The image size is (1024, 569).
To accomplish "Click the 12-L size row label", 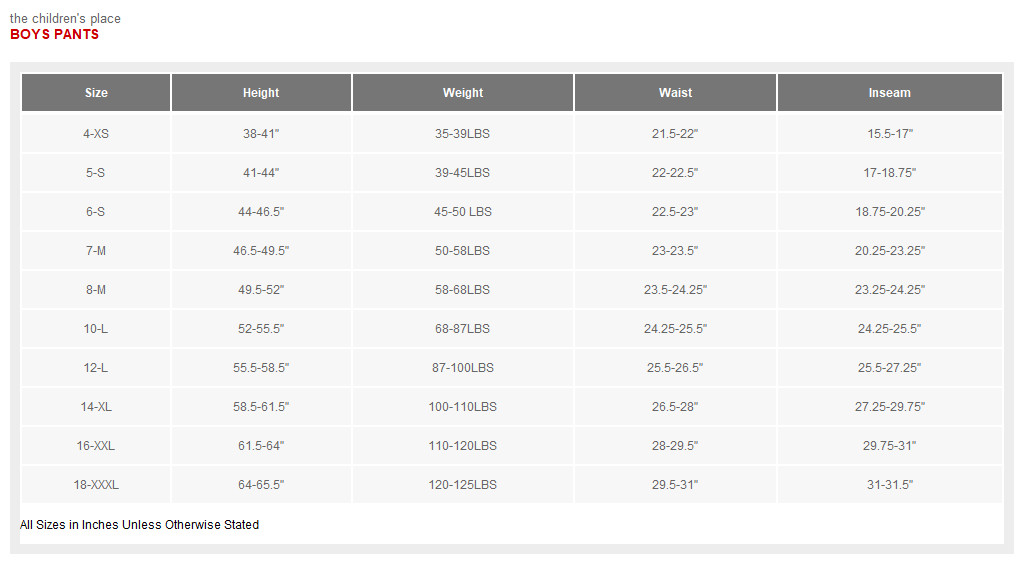I will [x=96, y=368].
